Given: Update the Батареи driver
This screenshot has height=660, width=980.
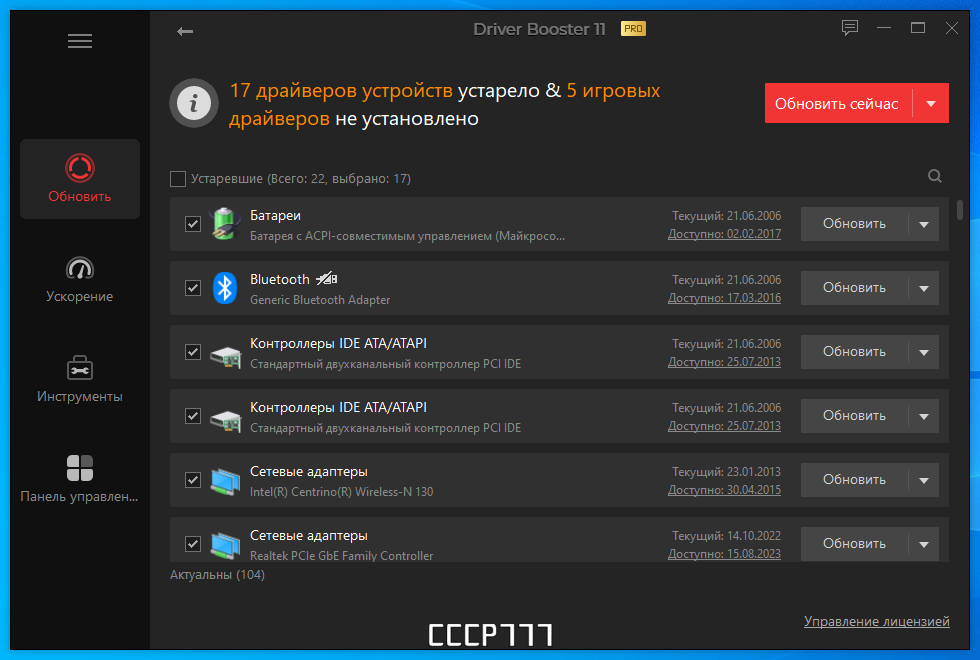Looking at the screenshot, I should [x=854, y=224].
